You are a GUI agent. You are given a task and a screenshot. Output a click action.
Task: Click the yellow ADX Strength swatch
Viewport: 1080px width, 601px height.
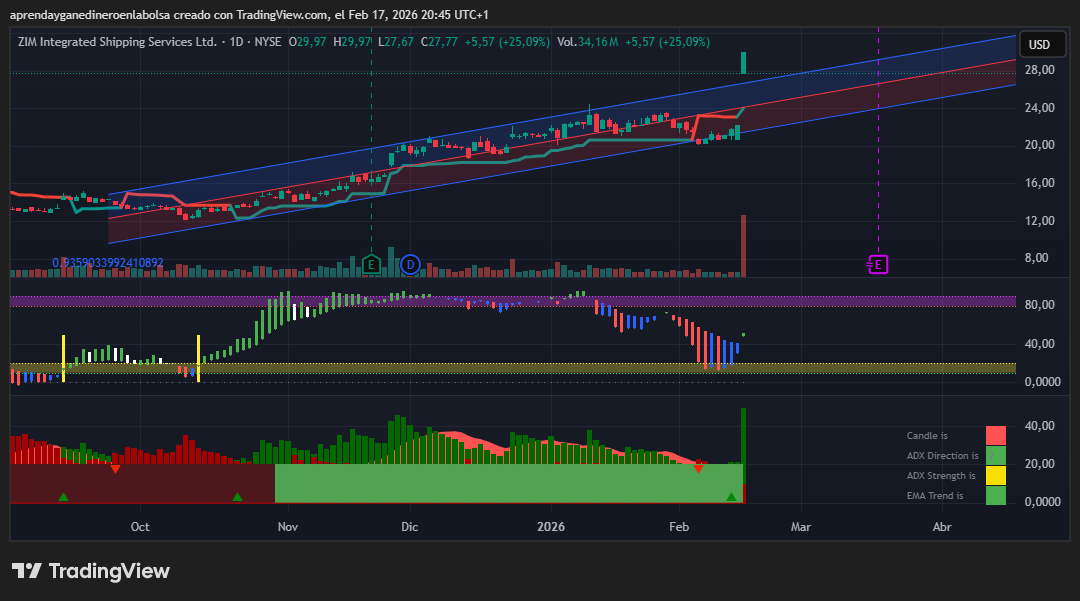pos(995,476)
